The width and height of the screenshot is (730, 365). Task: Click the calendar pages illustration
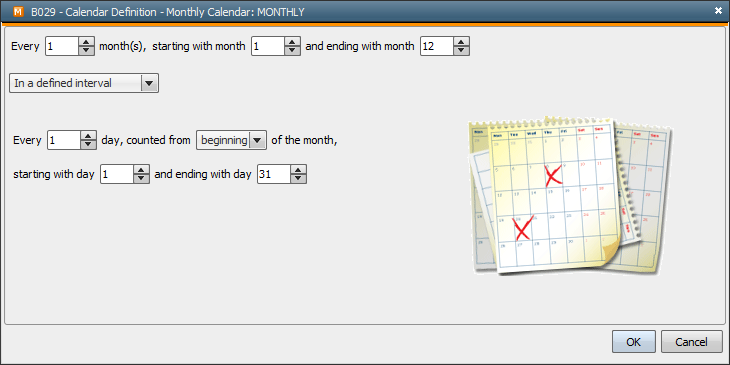(x=570, y=195)
